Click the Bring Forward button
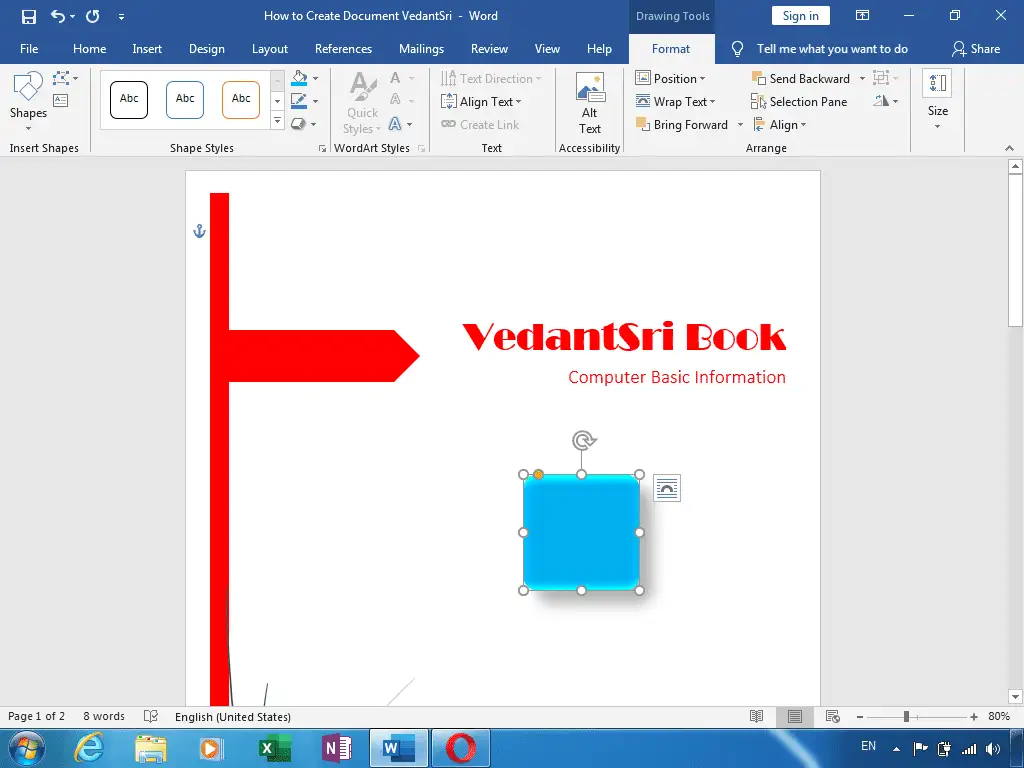 coord(682,125)
